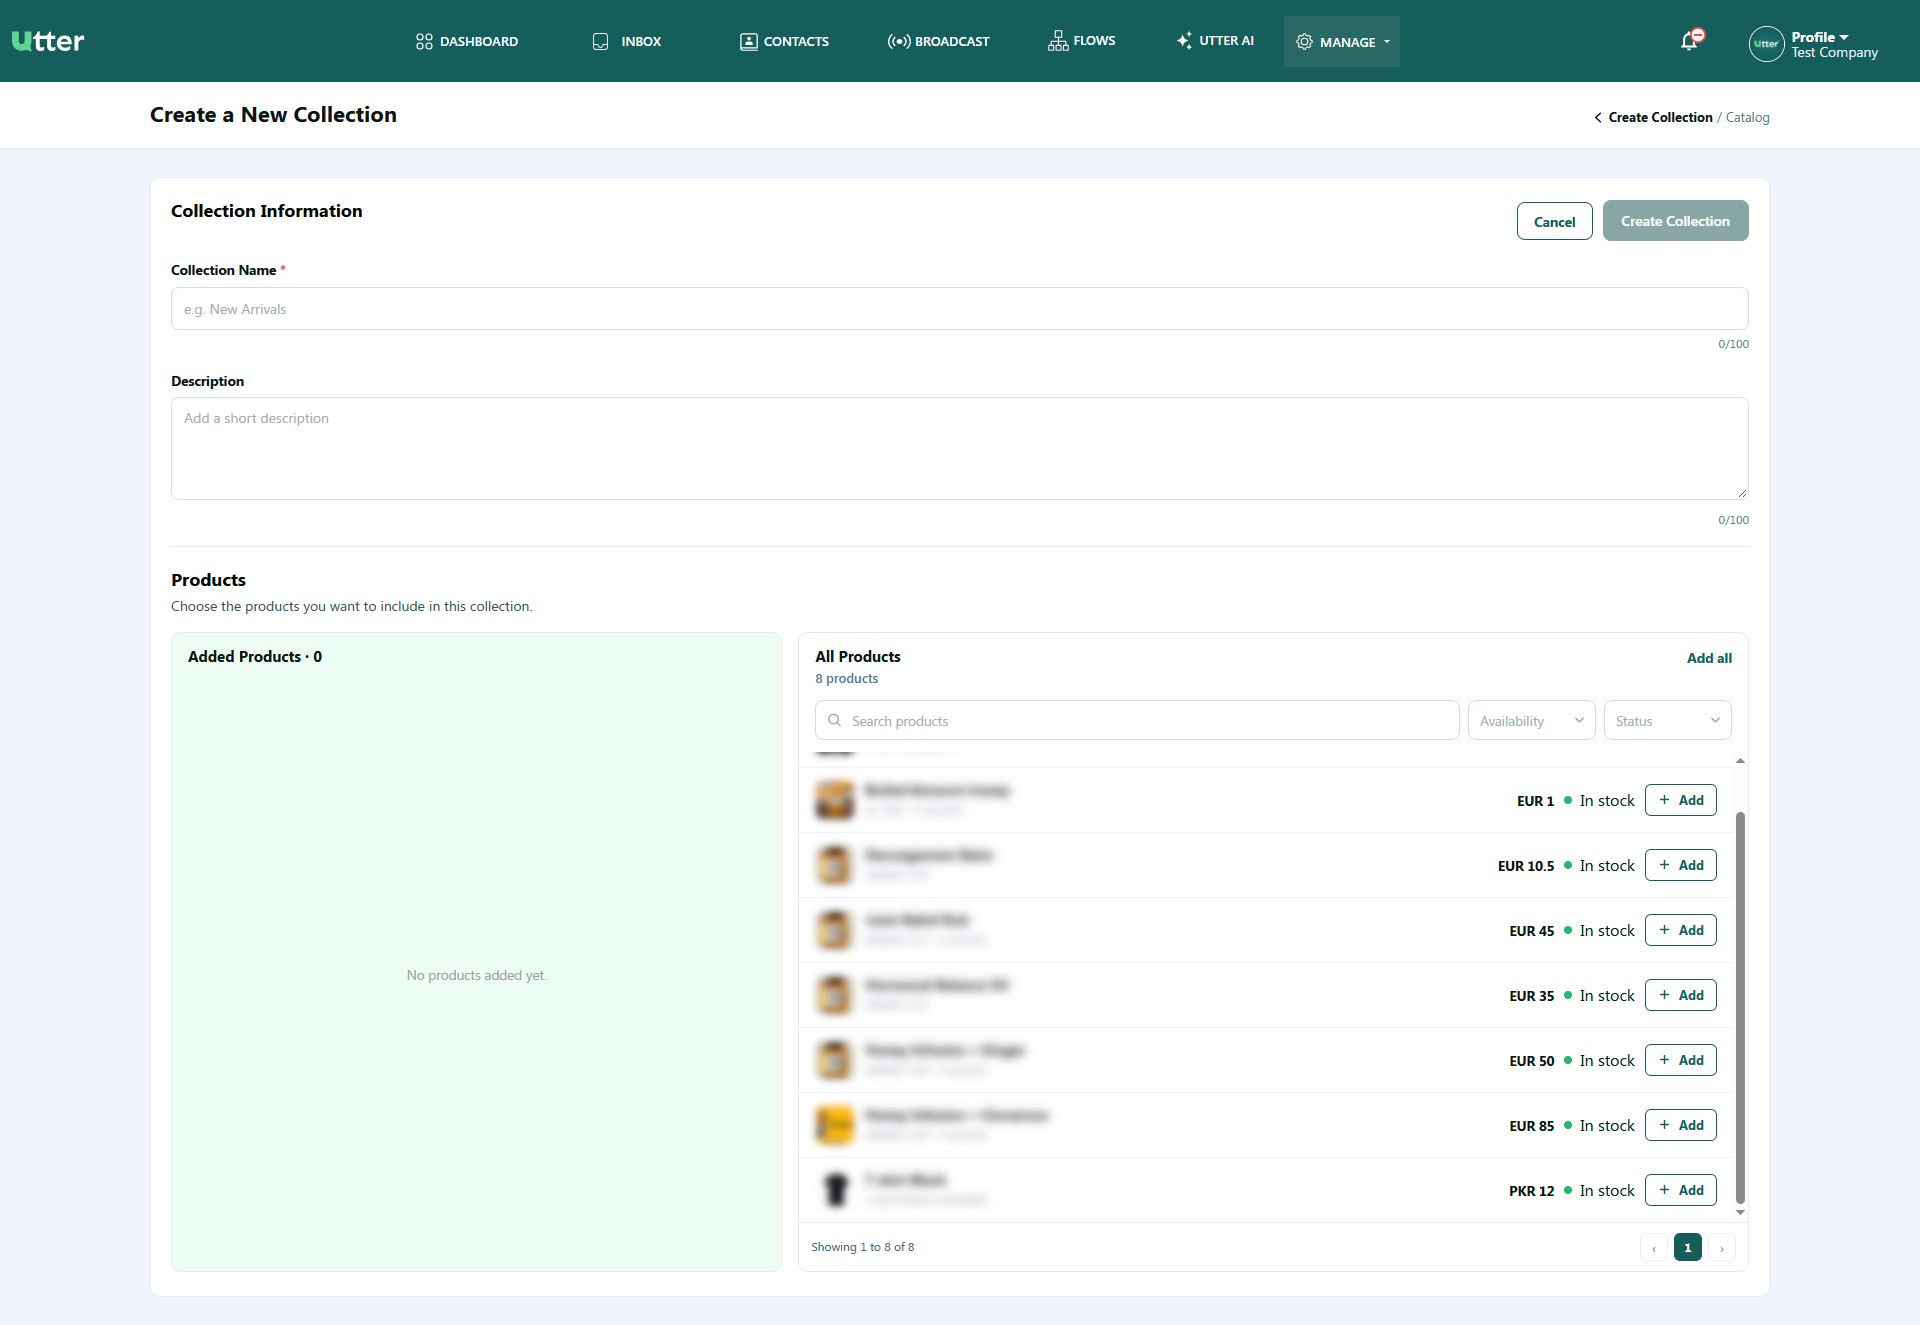
Task: Click the scroll up arrow of product list
Action: (x=1740, y=761)
